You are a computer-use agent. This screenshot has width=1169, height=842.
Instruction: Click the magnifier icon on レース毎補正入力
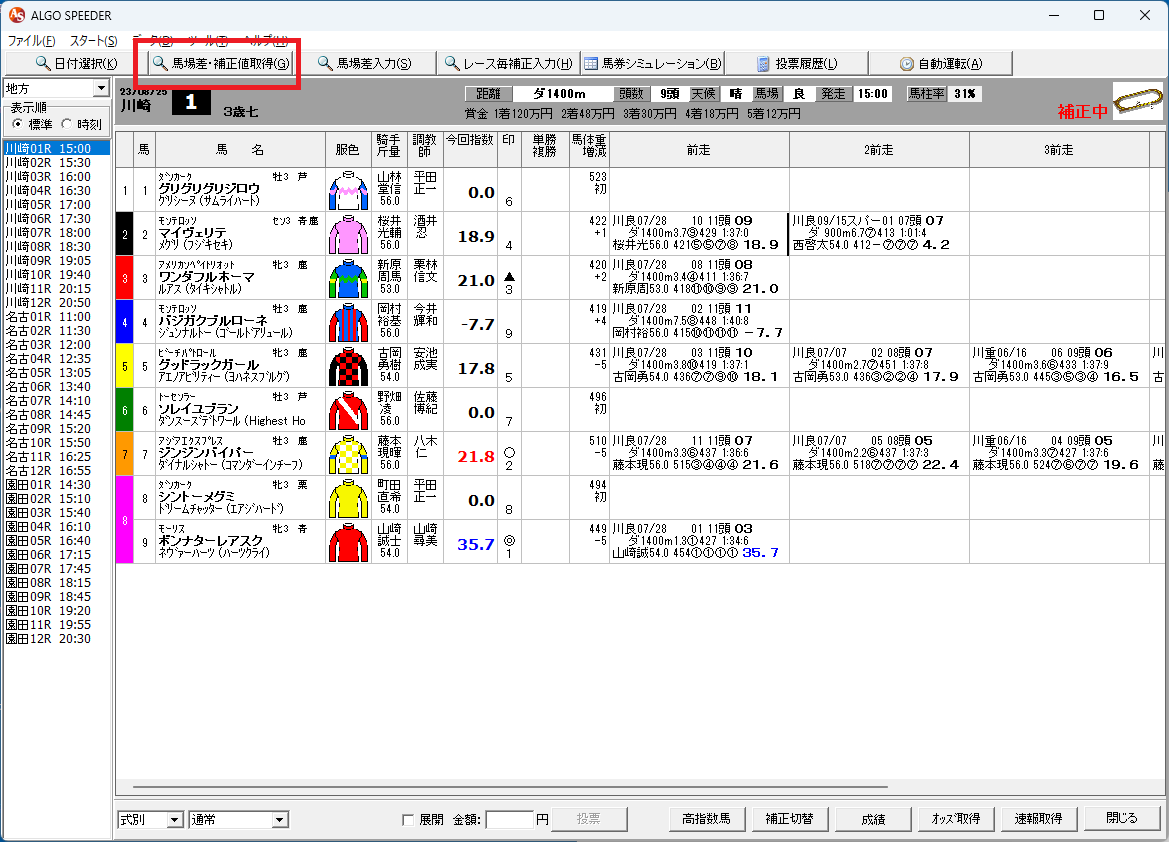[x=452, y=63]
